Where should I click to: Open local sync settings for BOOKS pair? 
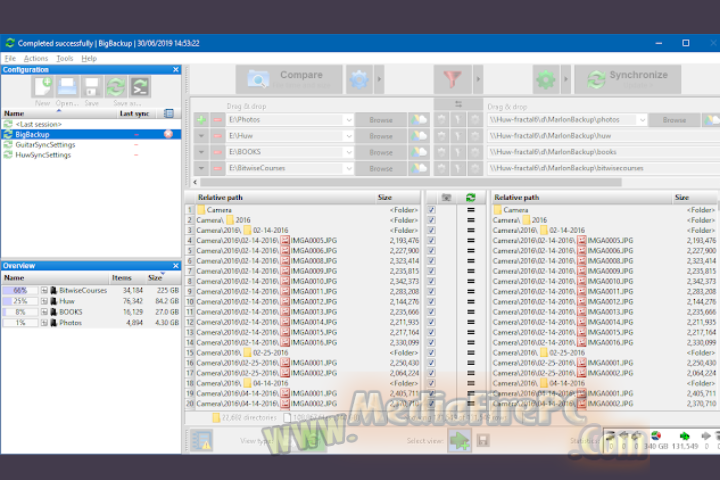click(x=475, y=152)
